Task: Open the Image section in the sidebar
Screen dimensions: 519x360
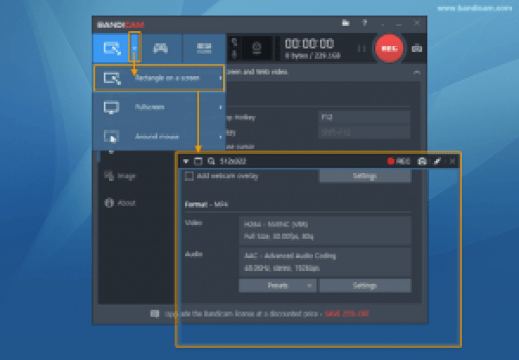Action: click(x=126, y=176)
